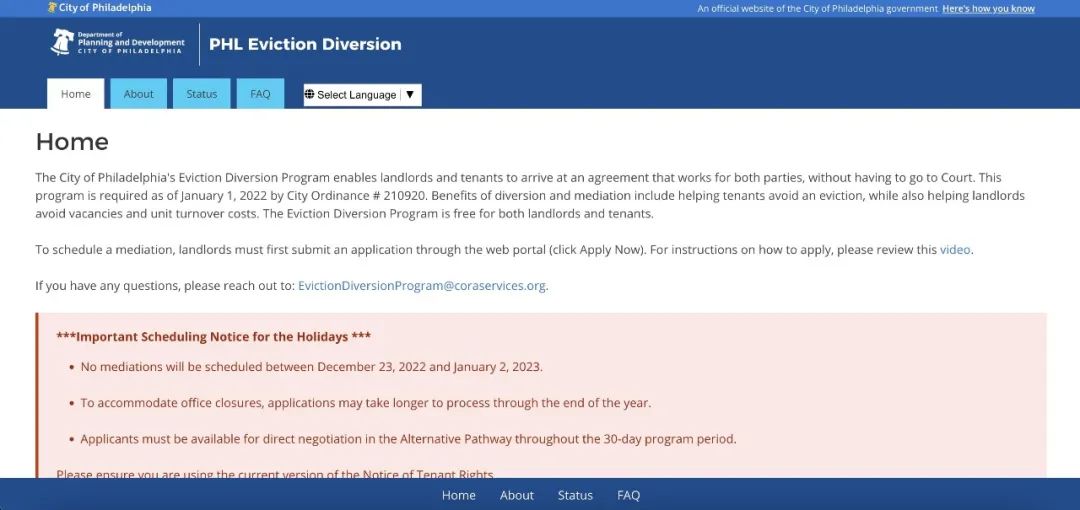This screenshot has width=1080, height=510.
Task: Click the 'An official website of the City' text
Action: coord(818,8)
